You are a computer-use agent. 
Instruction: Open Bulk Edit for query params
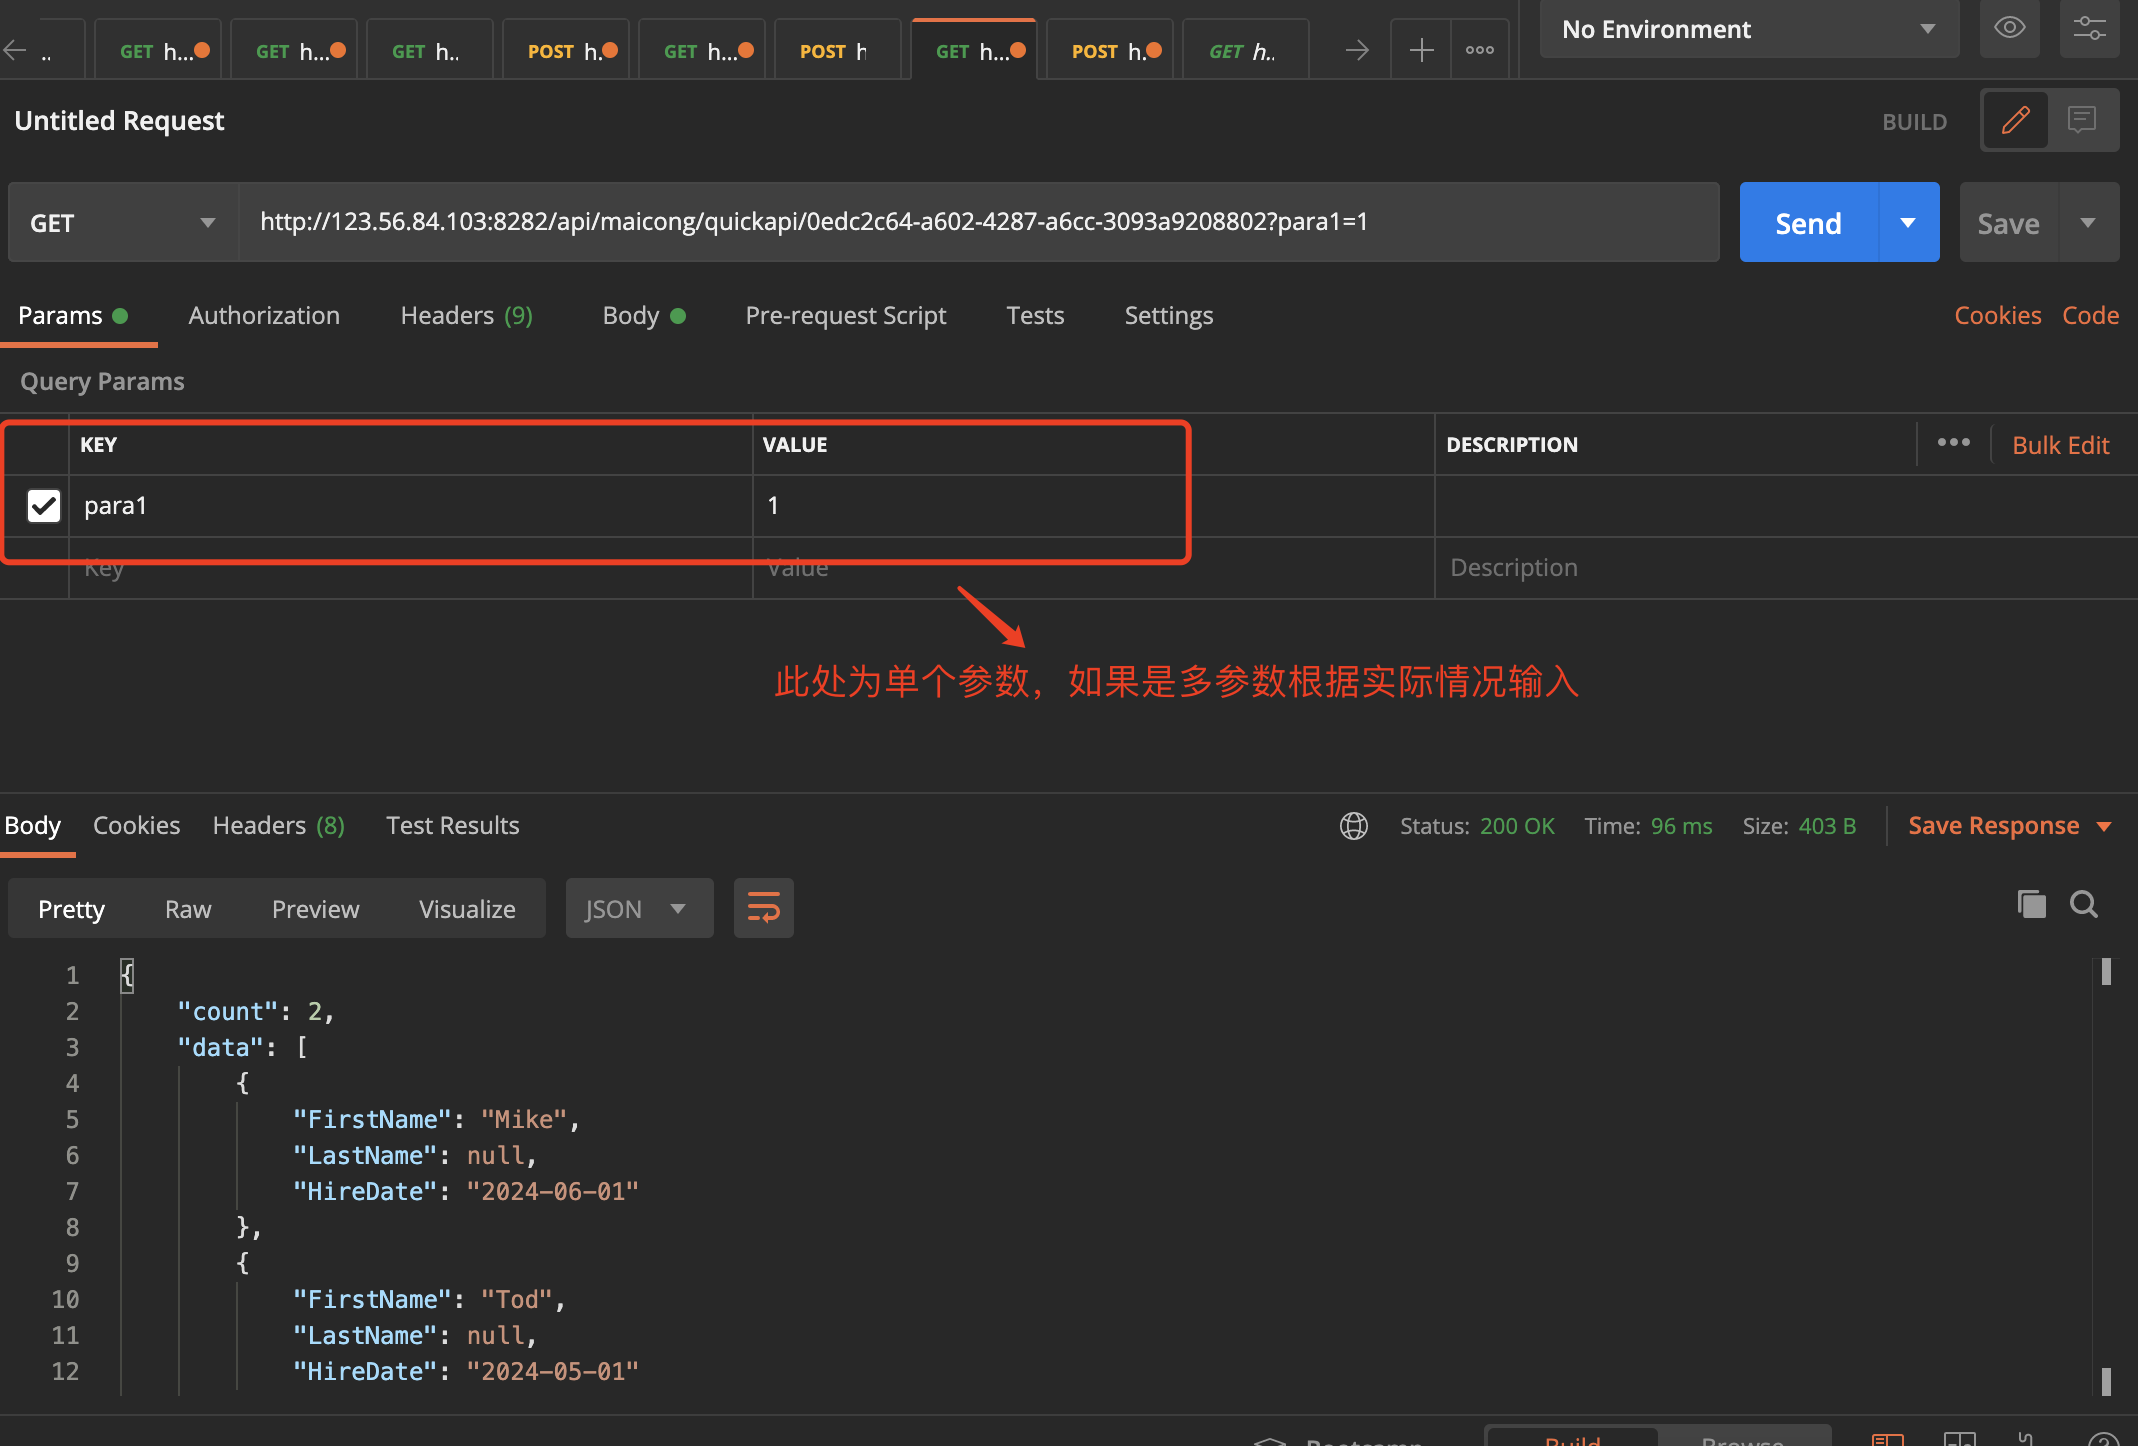coord(2060,444)
